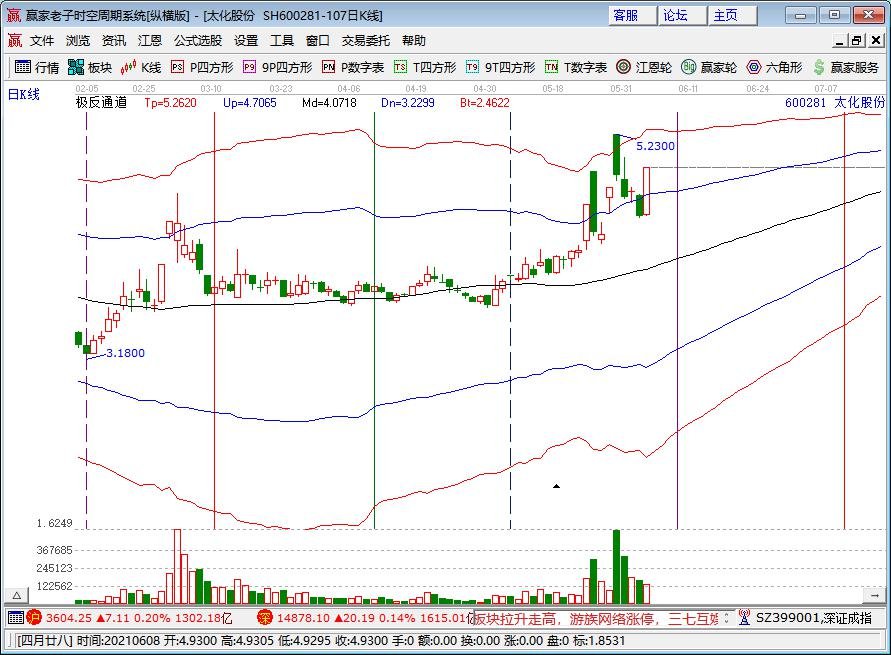Open the T四方形 tool
This screenshot has width=891, height=655.
[425, 67]
